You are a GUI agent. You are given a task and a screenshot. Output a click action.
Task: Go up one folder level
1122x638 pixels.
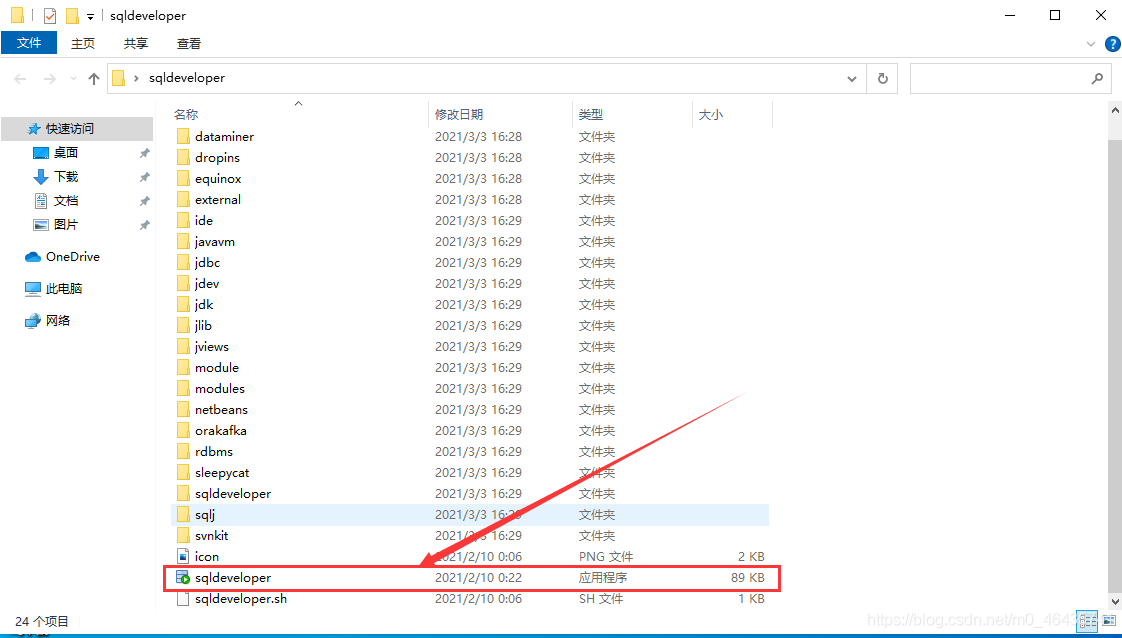[94, 79]
